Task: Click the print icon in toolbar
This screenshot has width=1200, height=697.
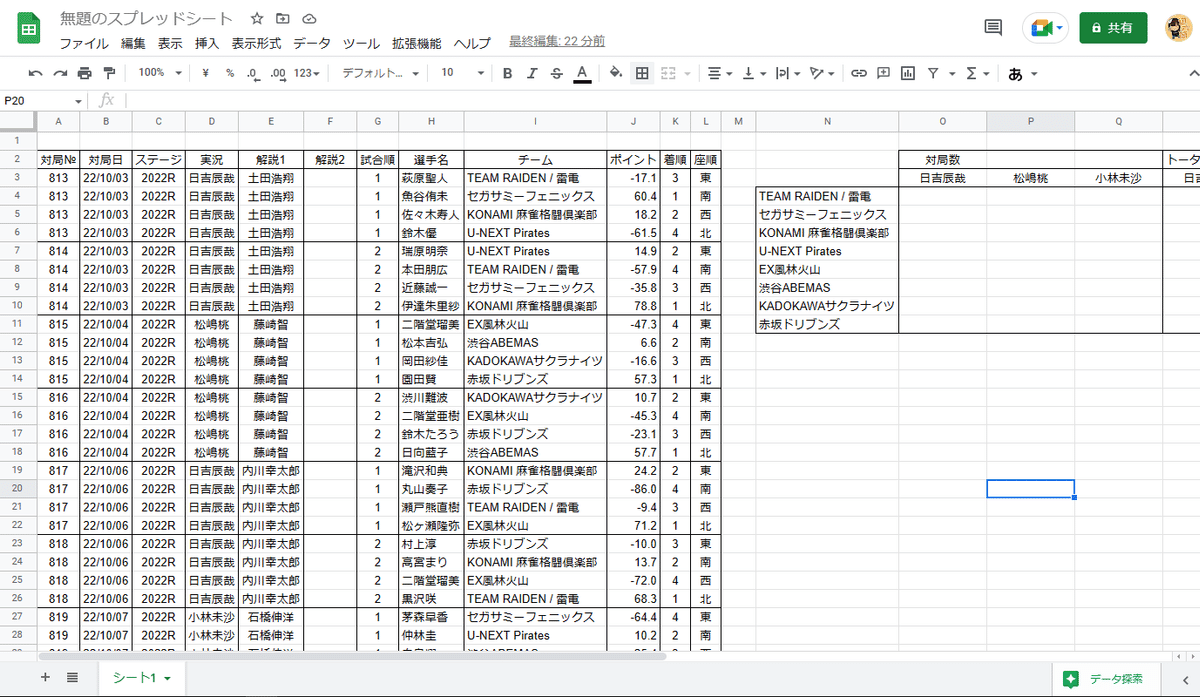Action: (85, 73)
